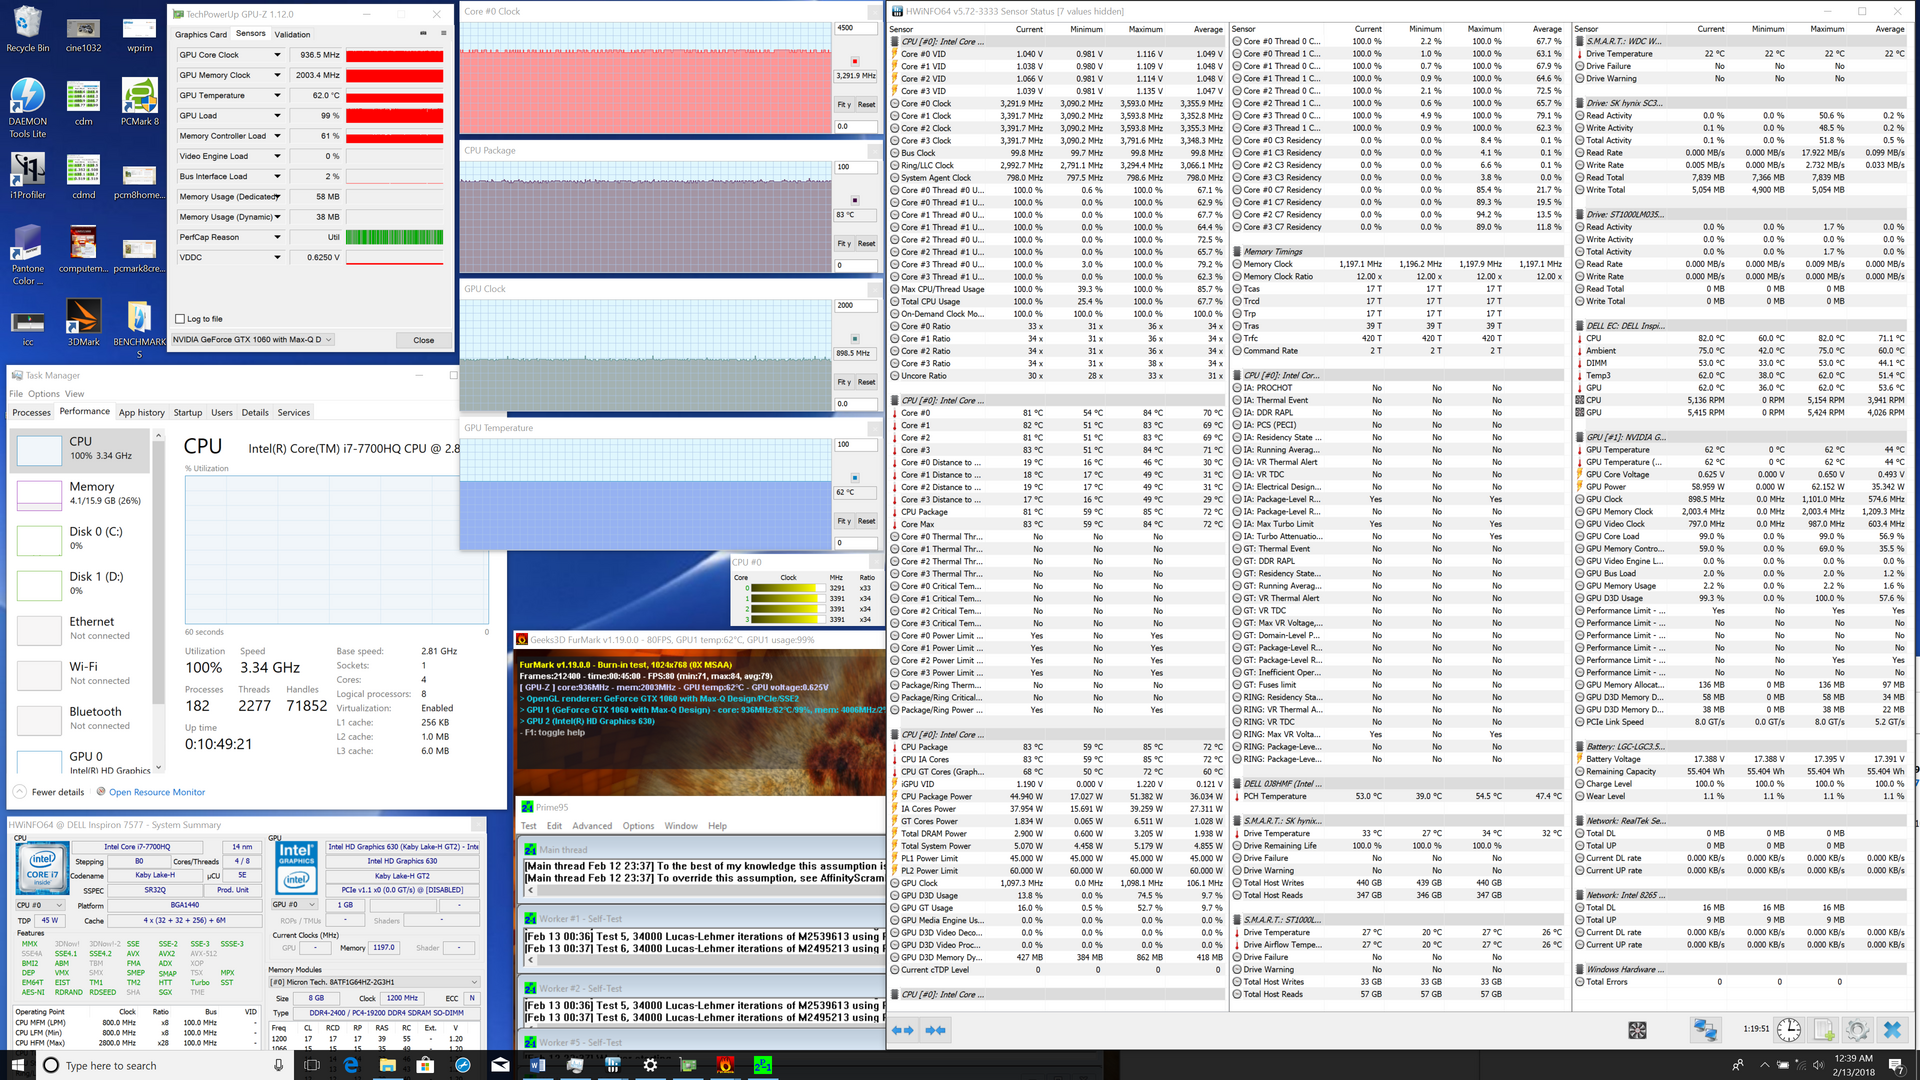Viewport: 1920px width, 1080px height.
Task: Open the fan control icon in HWiNFO
Action: click(x=1637, y=1030)
